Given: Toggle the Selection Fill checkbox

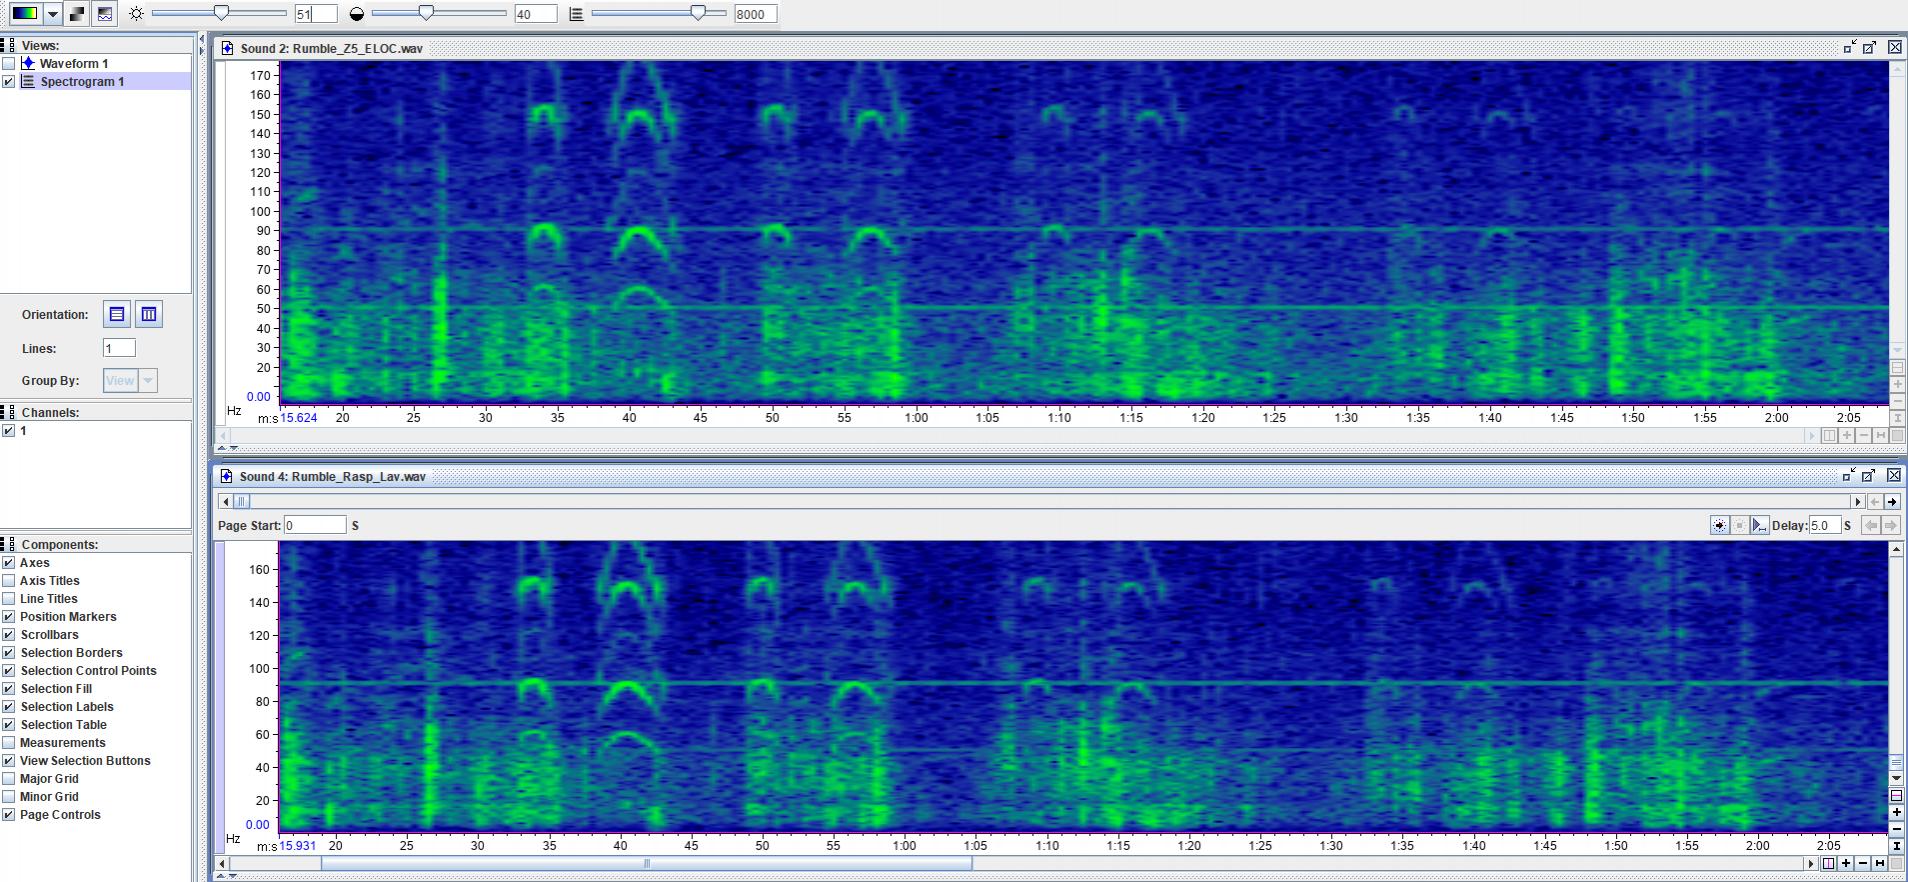Looking at the screenshot, I should click(x=9, y=688).
